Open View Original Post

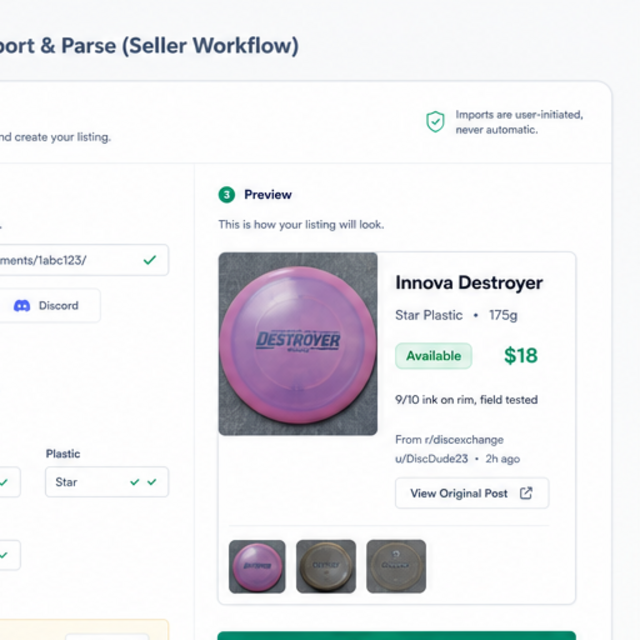[x=472, y=493]
